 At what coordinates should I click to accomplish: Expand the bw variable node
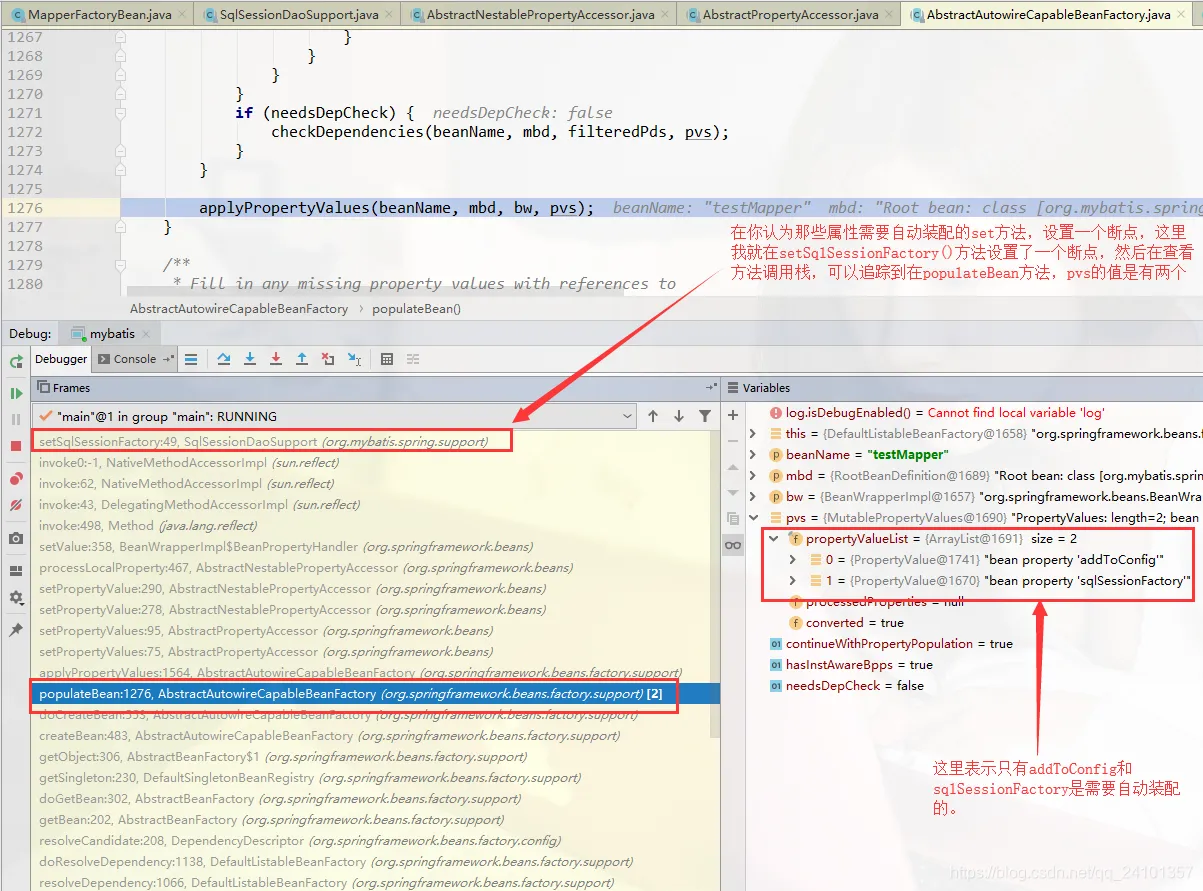tap(753, 497)
